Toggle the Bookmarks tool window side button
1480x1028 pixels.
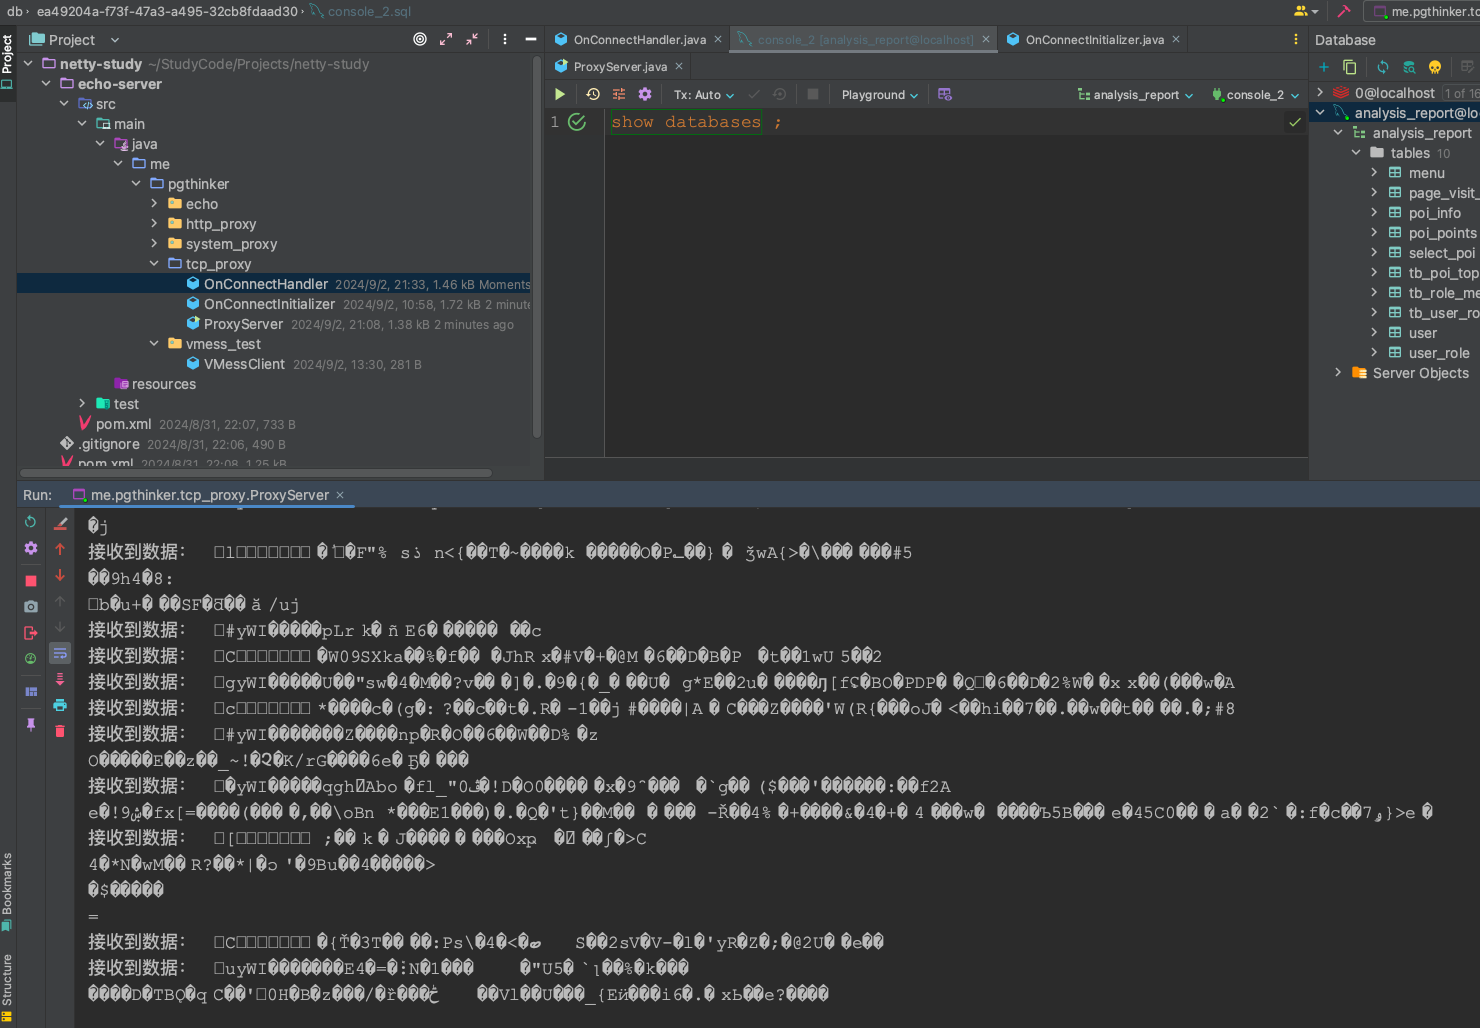click(7, 892)
